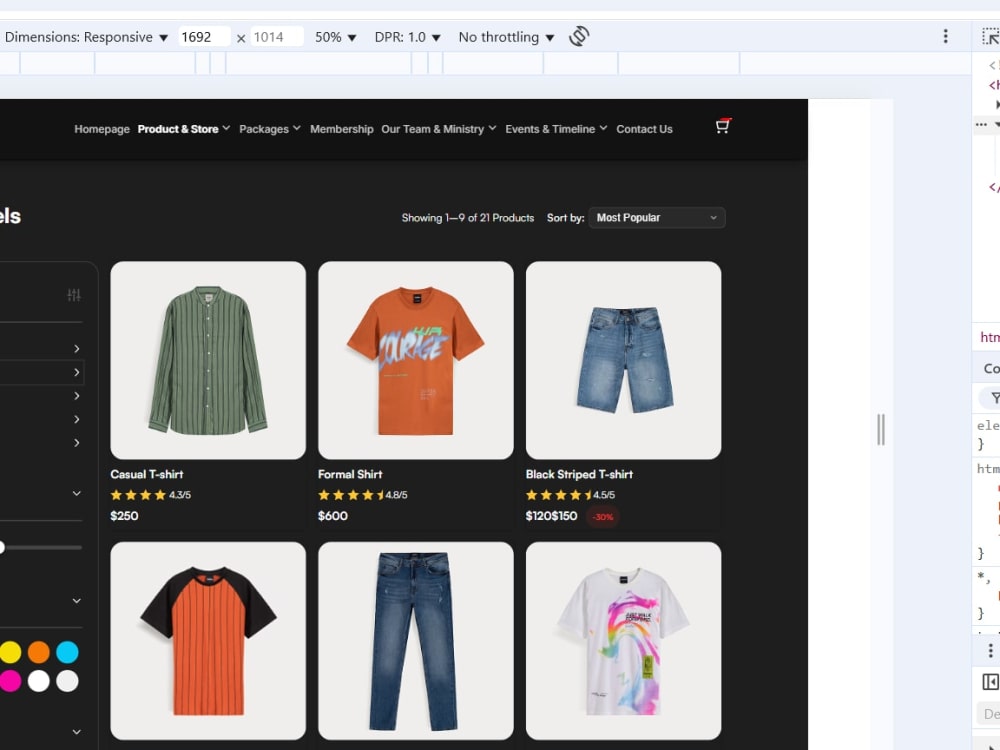Viewport: 1000px width, 750px height.
Task: Expand the first filter category chevron
Action: (77, 349)
